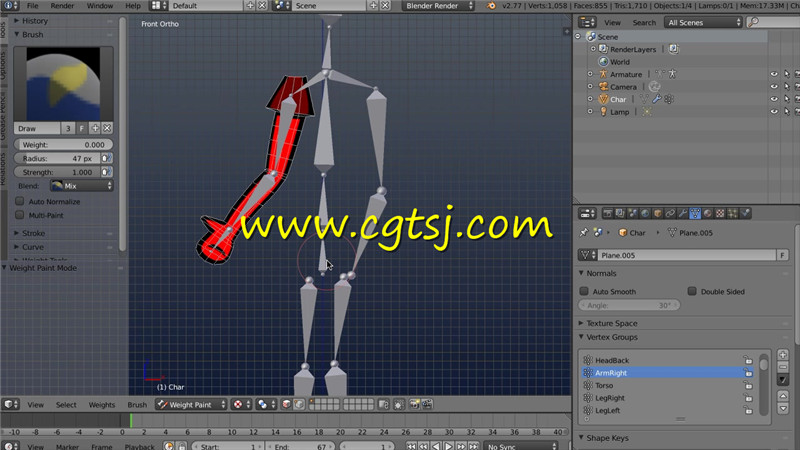The image size is (800, 450).
Task: Enable the Auto Smooth checkbox
Action: pyautogui.click(x=584, y=291)
